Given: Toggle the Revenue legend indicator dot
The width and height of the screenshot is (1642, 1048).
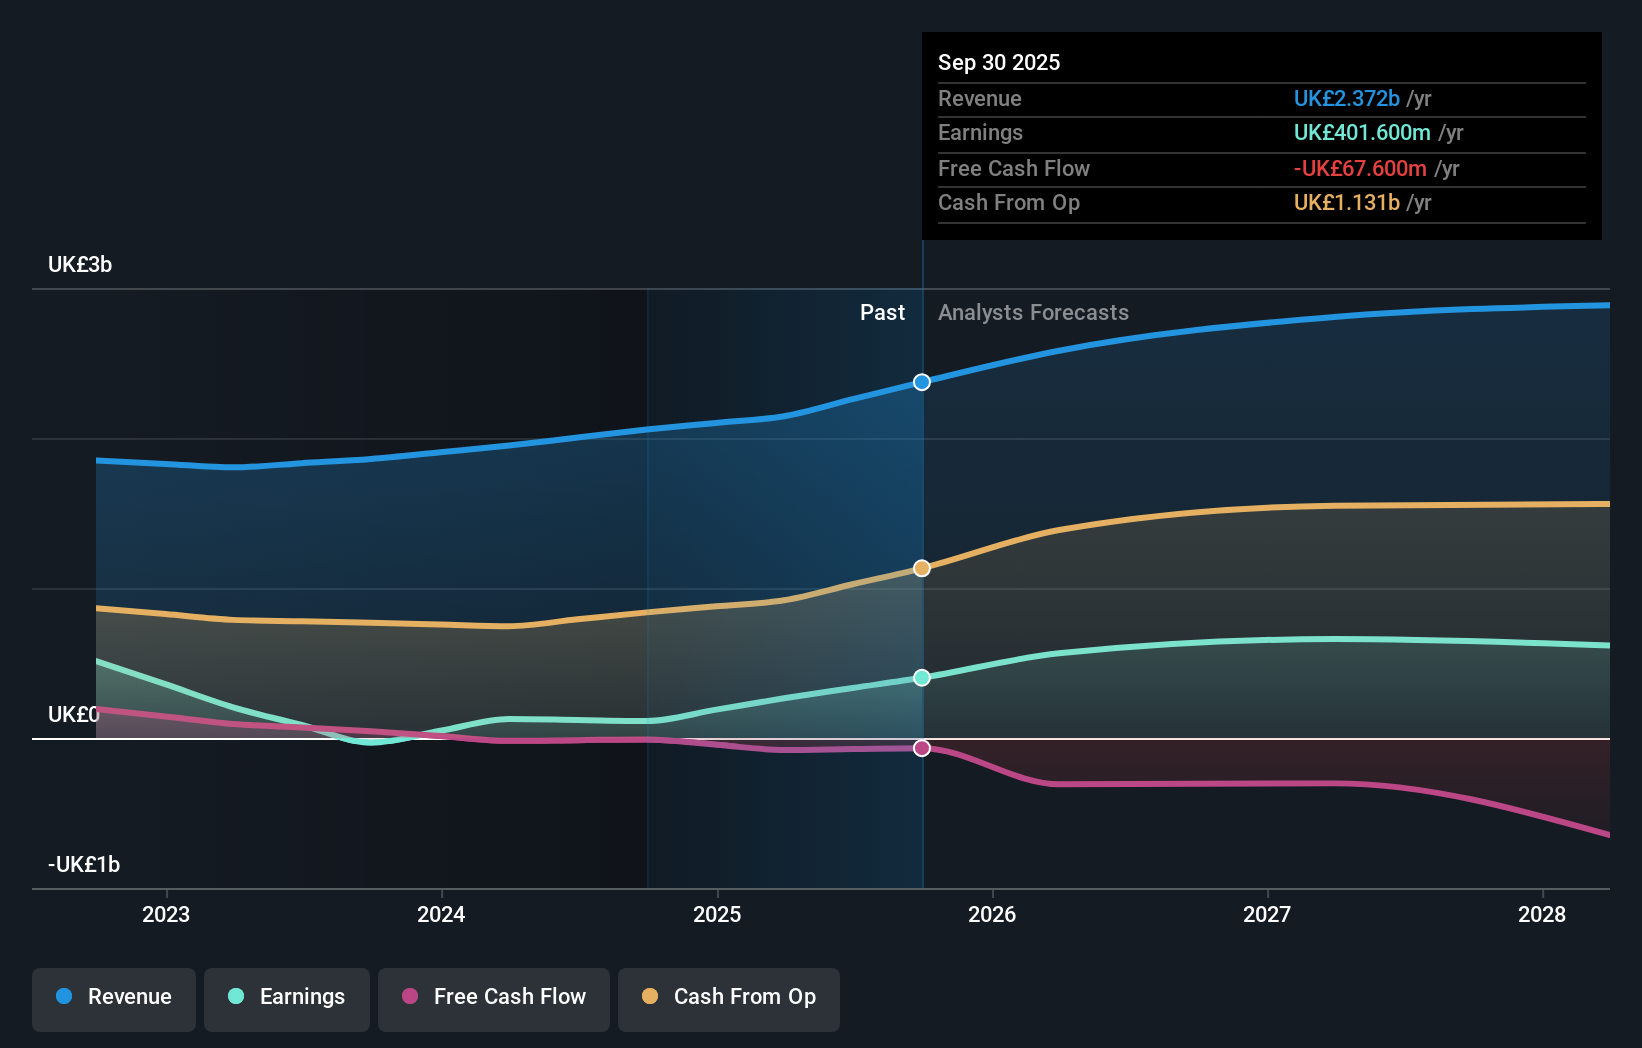Looking at the screenshot, I should tap(64, 997).
